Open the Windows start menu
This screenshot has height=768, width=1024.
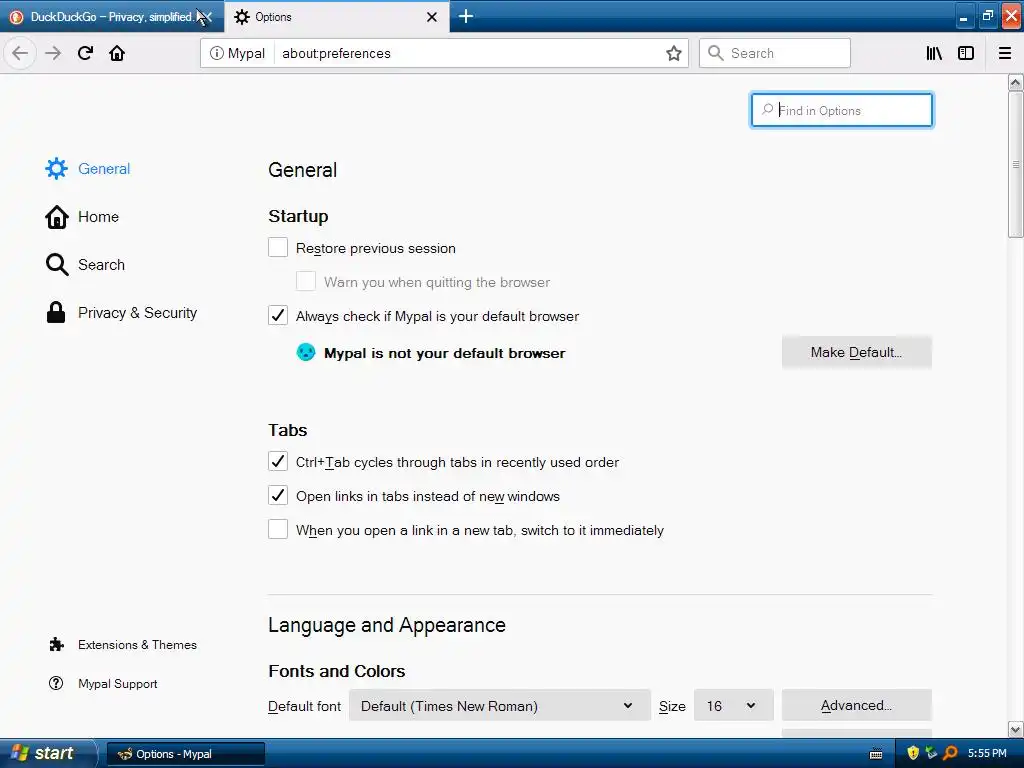(48, 754)
